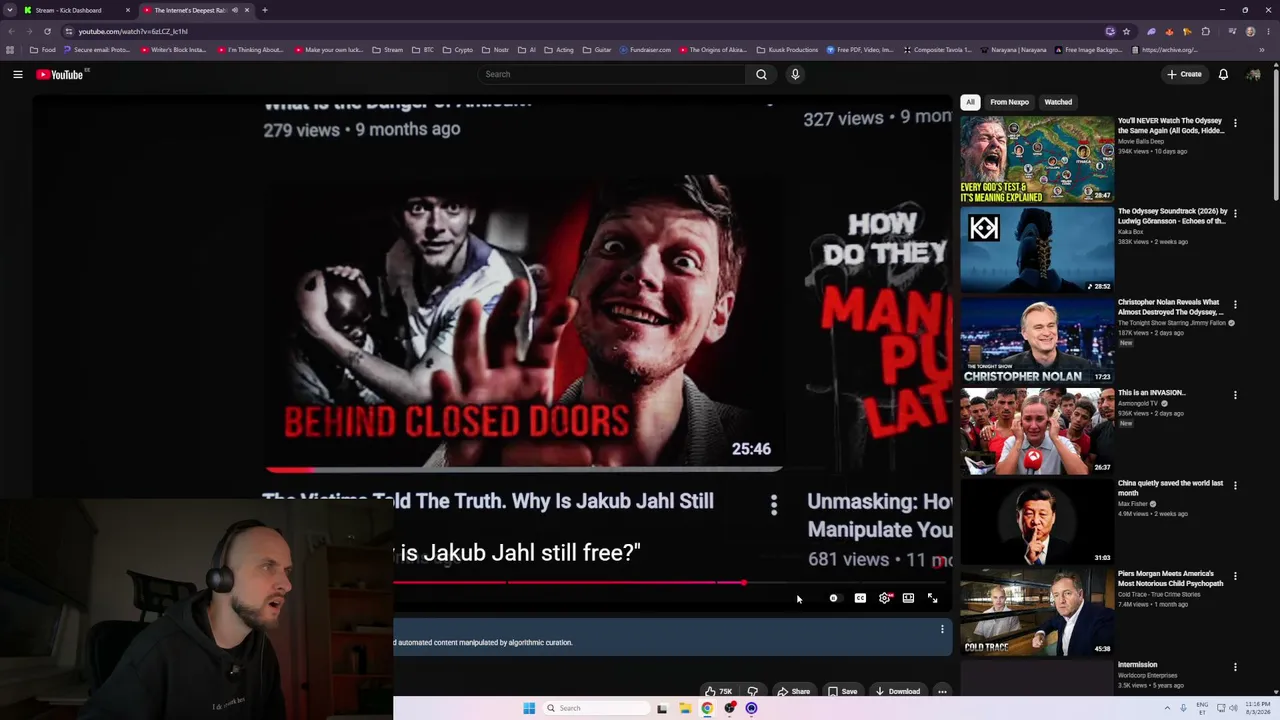This screenshot has height=720, width=1280.
Task: Click Movie Balls Deep channel name
Action: [x=1141, y=141]
